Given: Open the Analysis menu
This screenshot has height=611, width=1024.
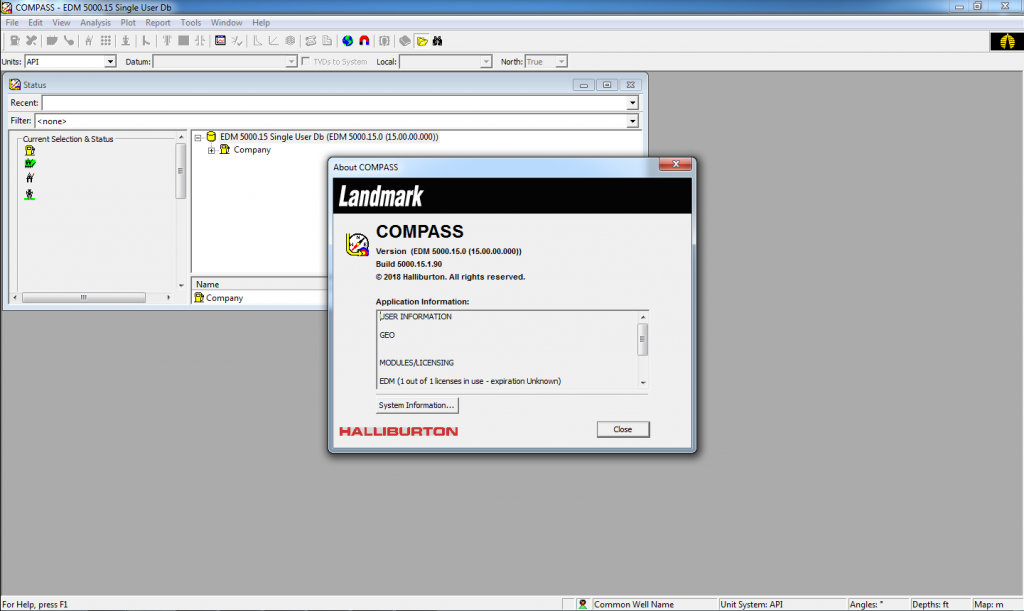Looking at the screenshot, I should (x=95, y=22).
